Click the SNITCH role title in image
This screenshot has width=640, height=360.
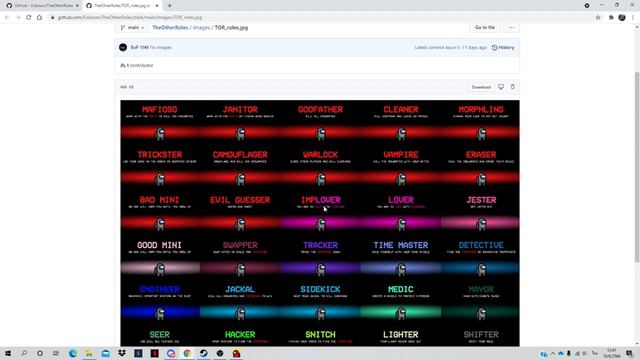click(x=320, y=335)
